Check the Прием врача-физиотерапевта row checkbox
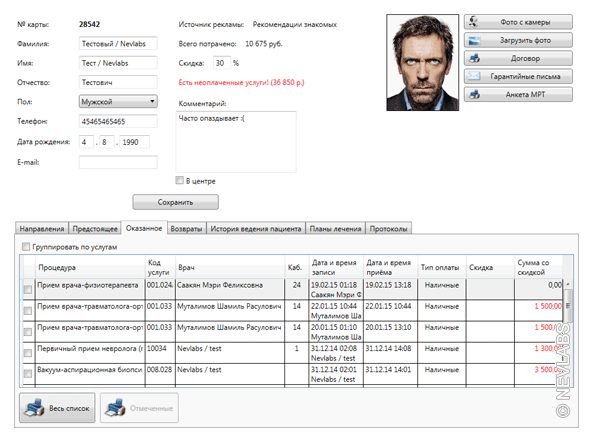The image size is (593, 442). pos(28,290)
